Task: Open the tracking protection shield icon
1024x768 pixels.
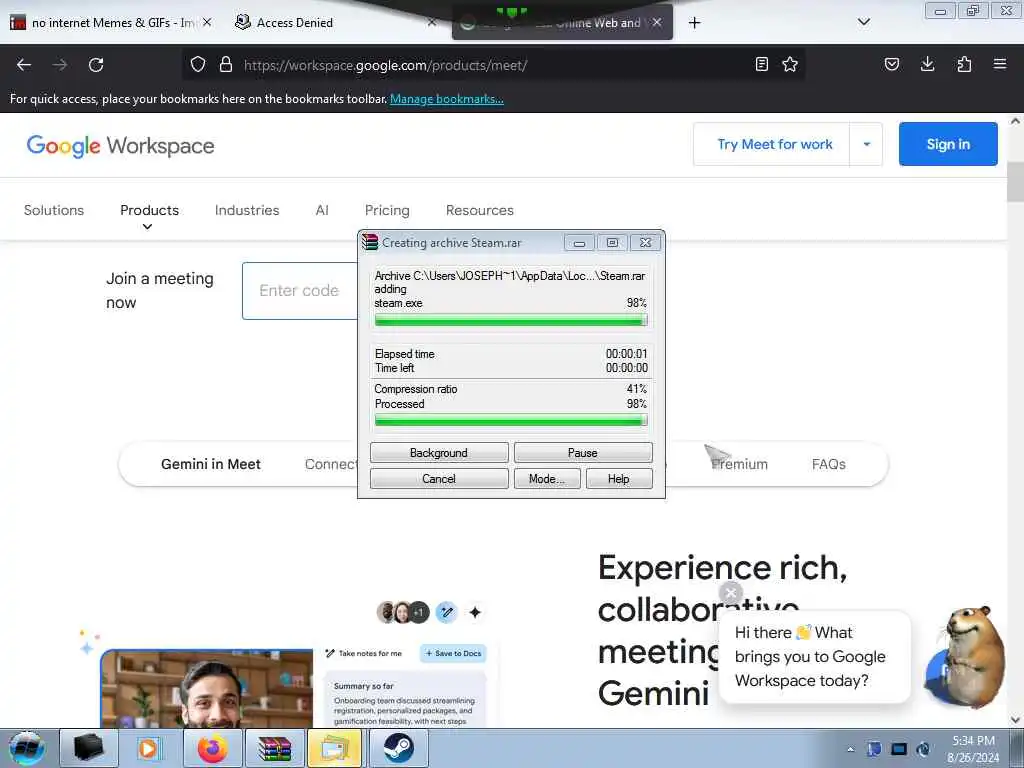Action: click(198, 64)
